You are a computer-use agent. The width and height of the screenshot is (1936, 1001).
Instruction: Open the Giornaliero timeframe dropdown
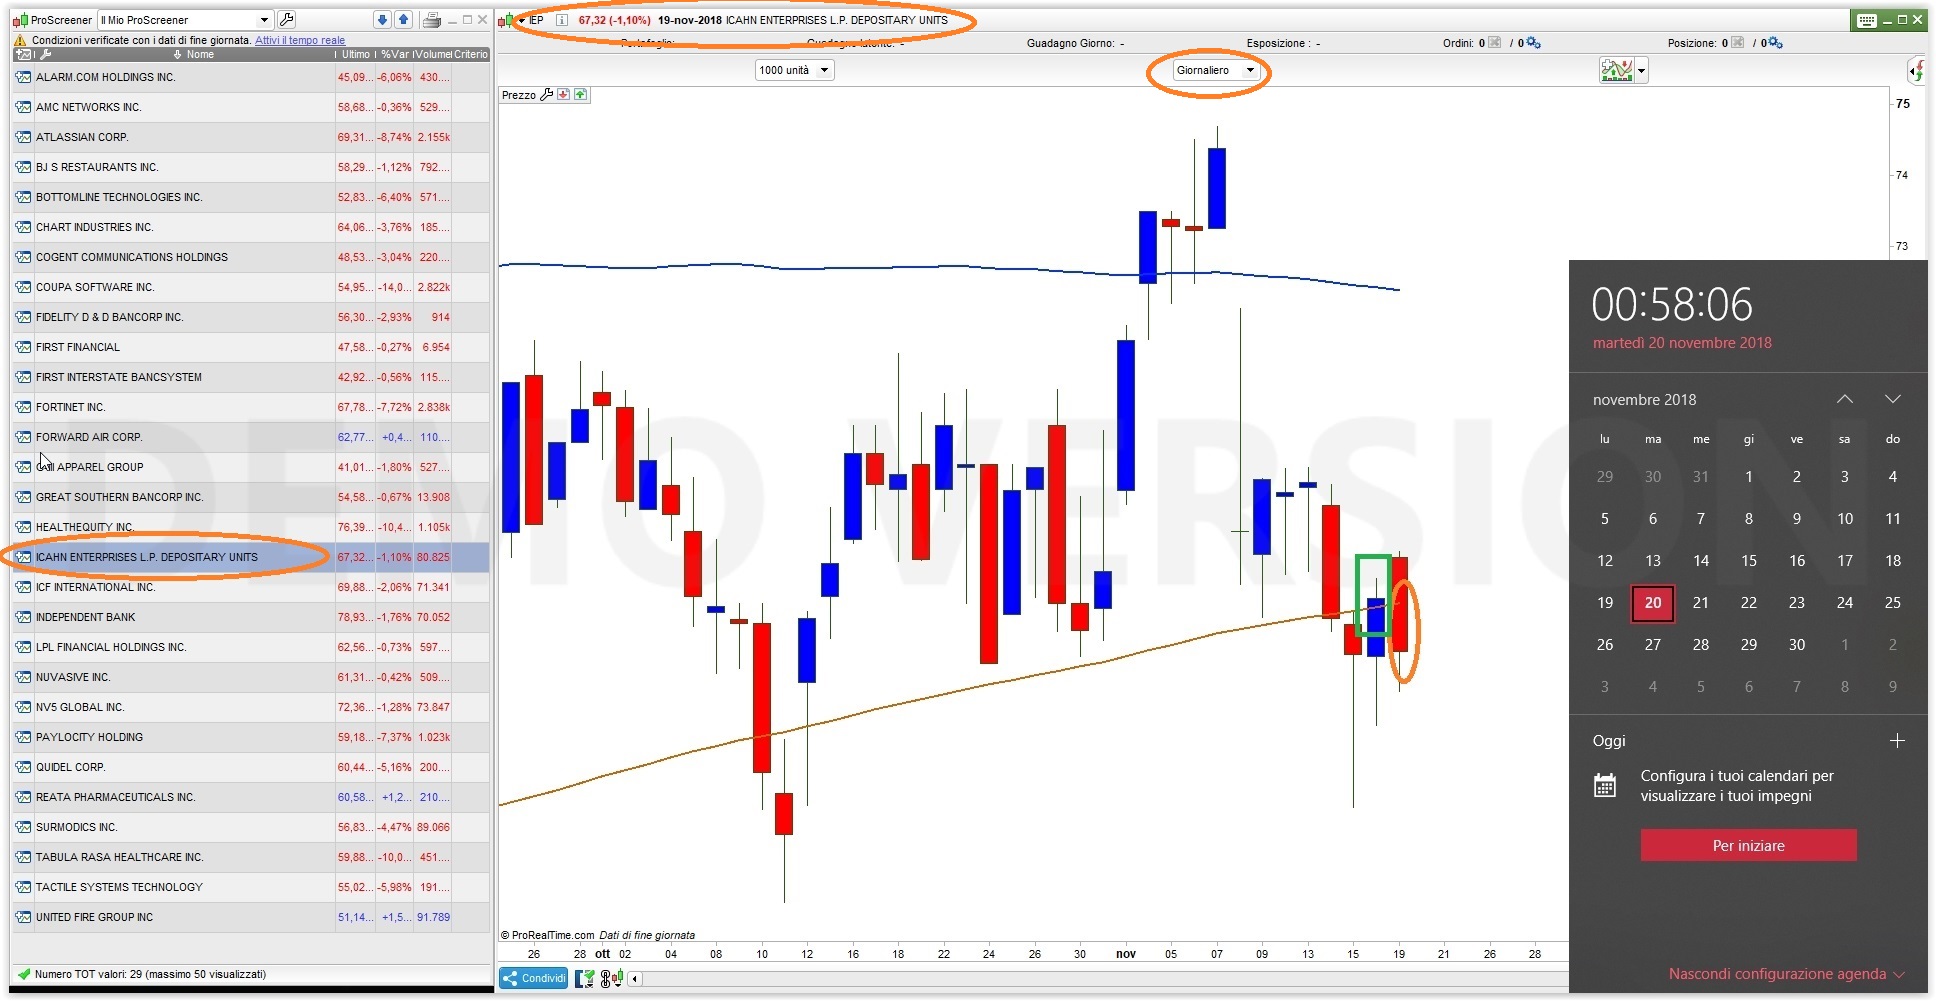[x=1215, y=70]
